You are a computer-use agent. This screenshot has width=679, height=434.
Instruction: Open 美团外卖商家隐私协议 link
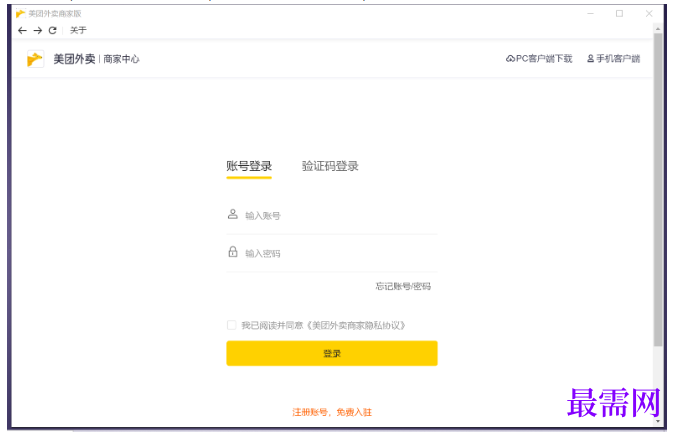[x=356, y=325]
